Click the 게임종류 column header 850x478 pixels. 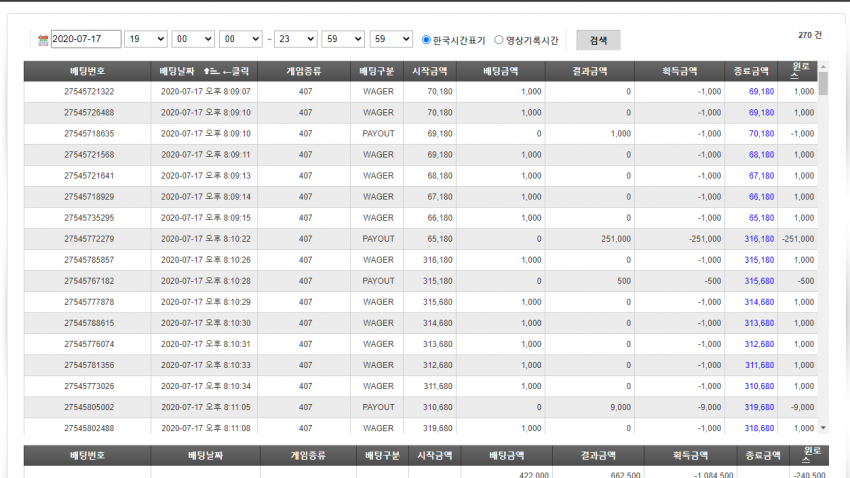tap(304, 71)
